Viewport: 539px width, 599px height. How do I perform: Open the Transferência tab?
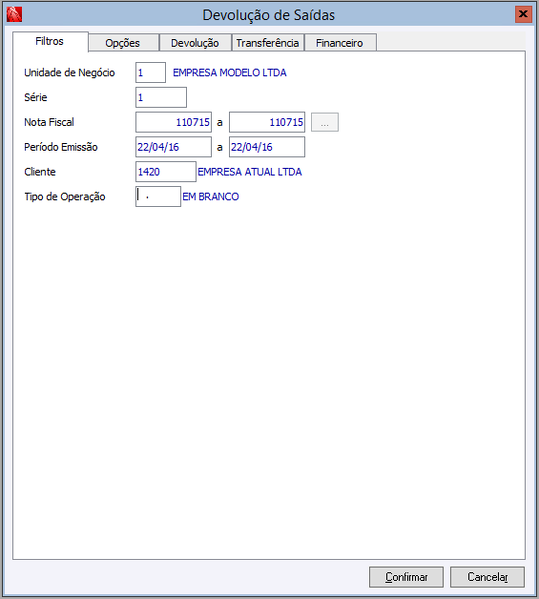click(268, 43)
